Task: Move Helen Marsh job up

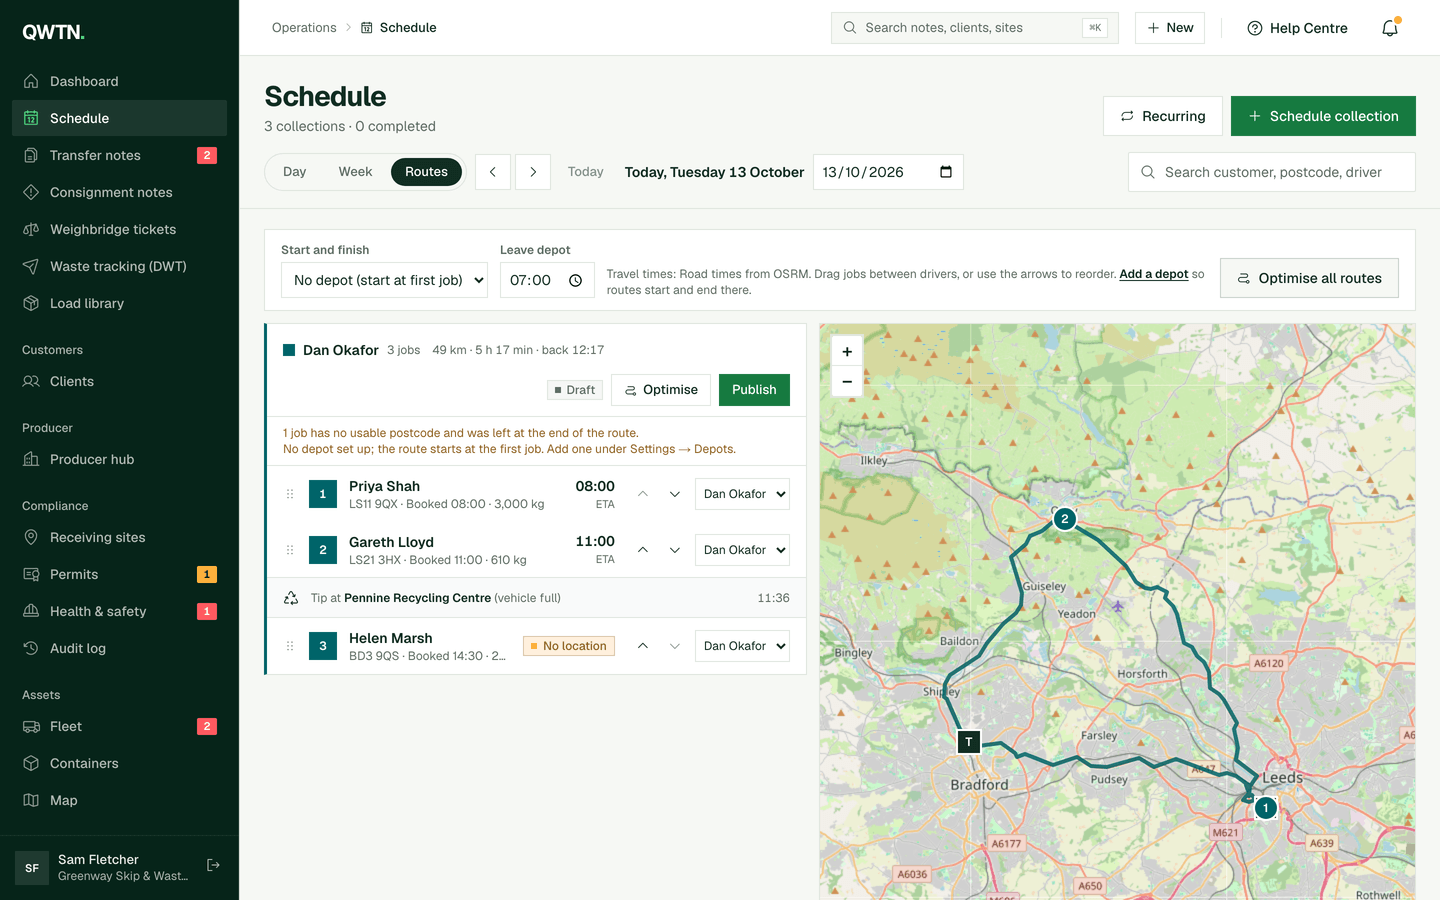Action: click(x=643, y=646)
